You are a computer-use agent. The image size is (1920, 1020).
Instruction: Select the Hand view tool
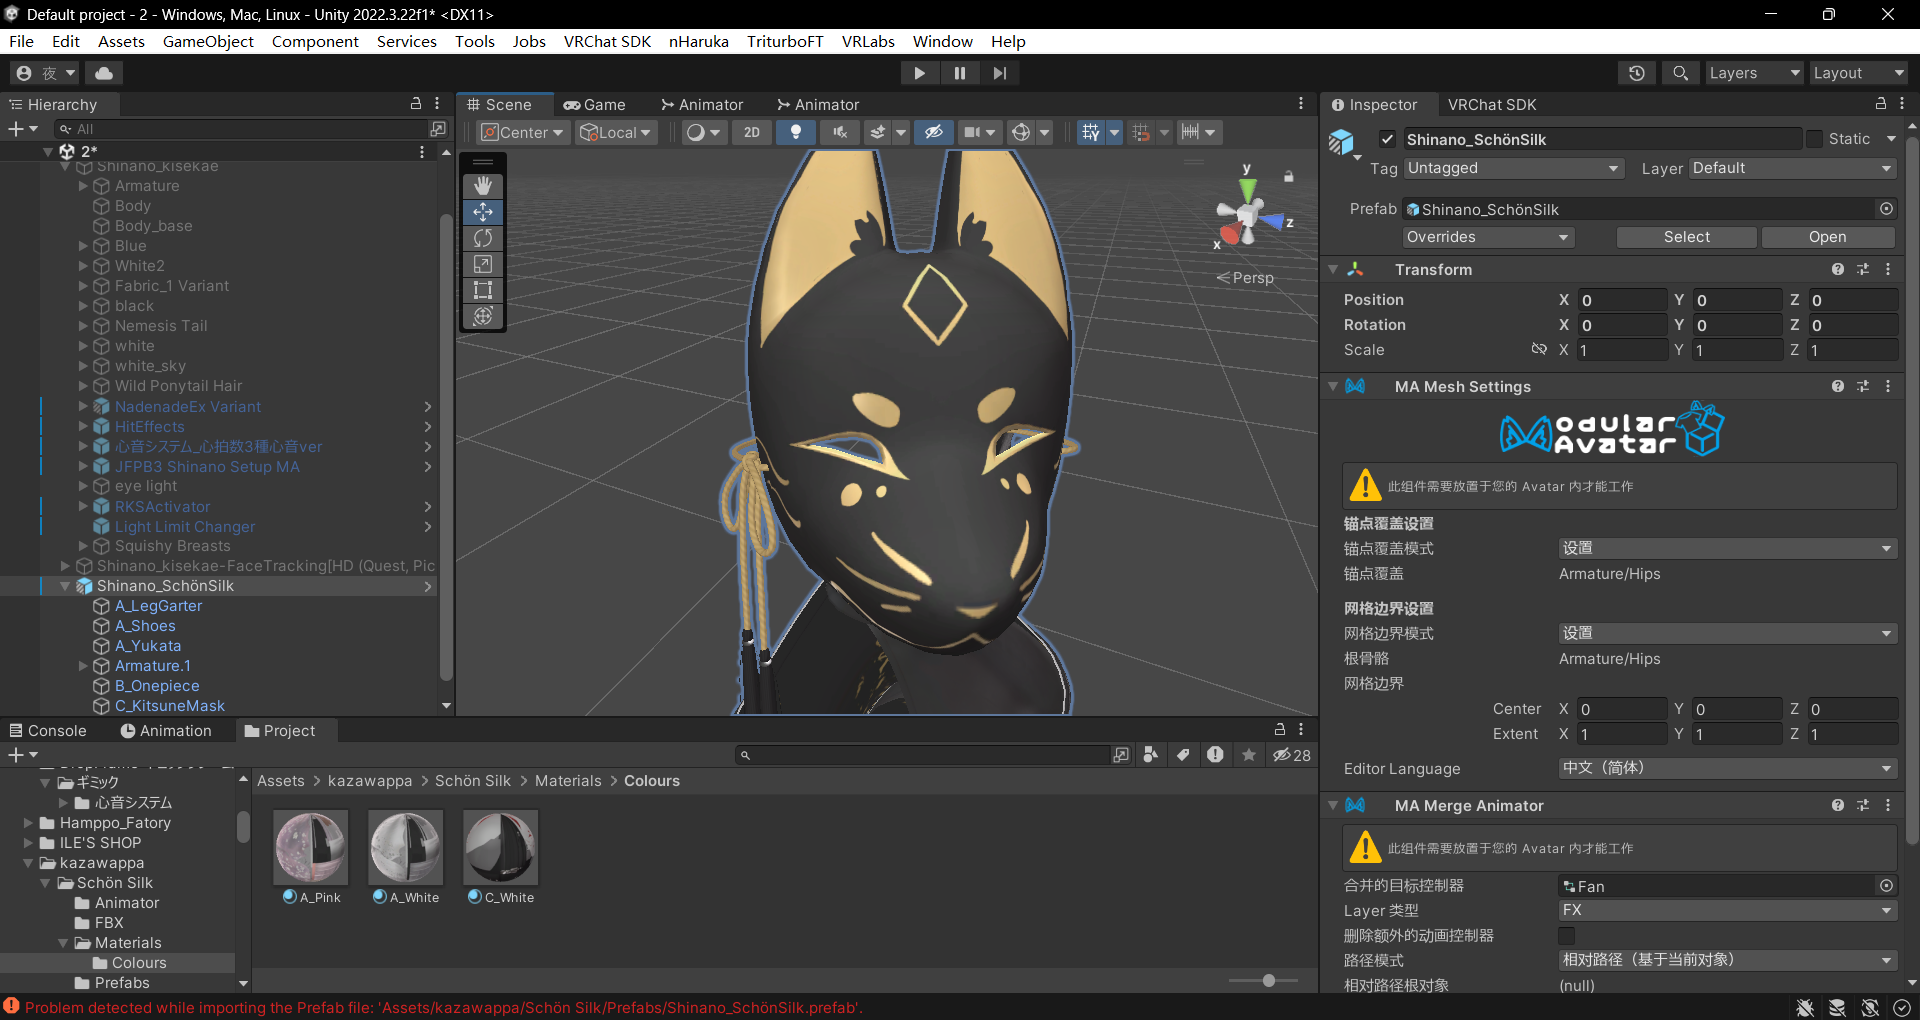[x=483, y=186]
